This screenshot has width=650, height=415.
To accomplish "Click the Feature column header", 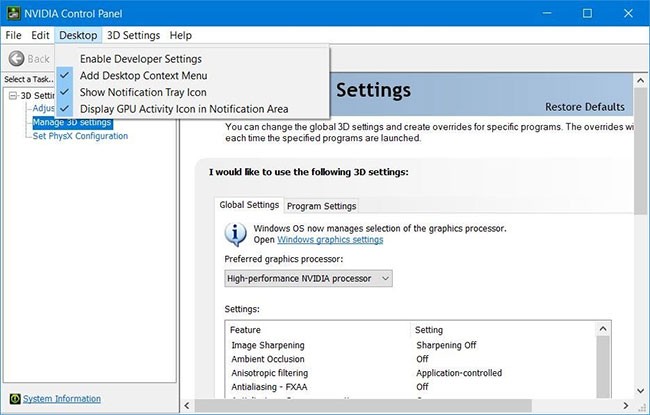I will point(318,330).
